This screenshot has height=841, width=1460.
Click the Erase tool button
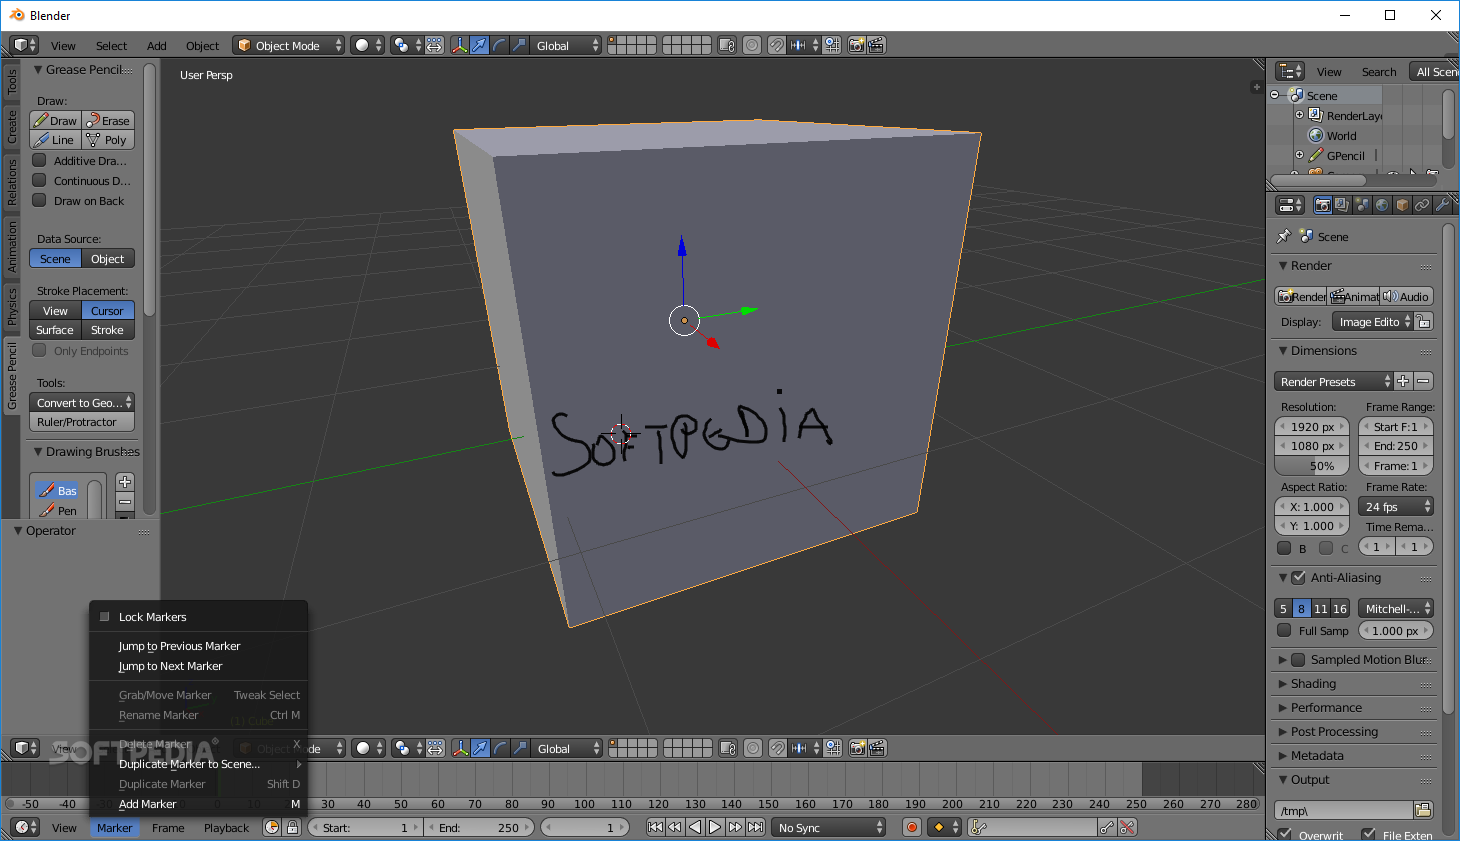(x=108, y=120)
